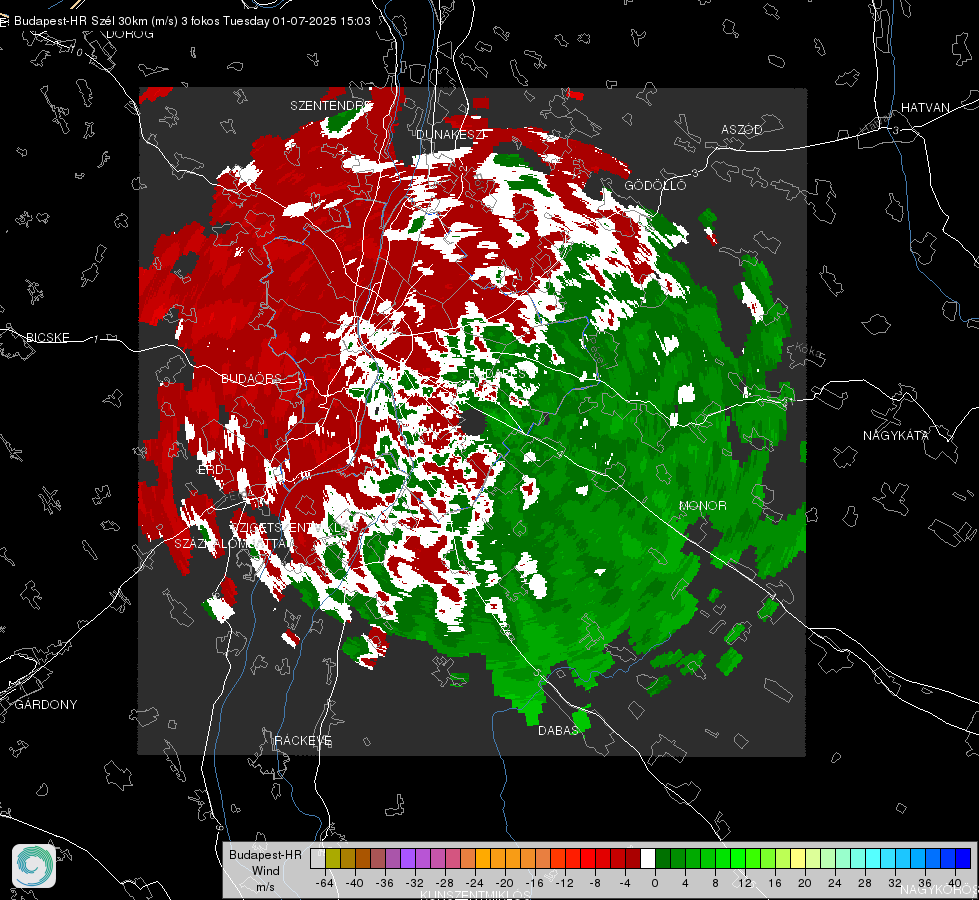Viewport: 979px width, 900px height.
Task: Click the black radar site center dot
Action: 473,423
